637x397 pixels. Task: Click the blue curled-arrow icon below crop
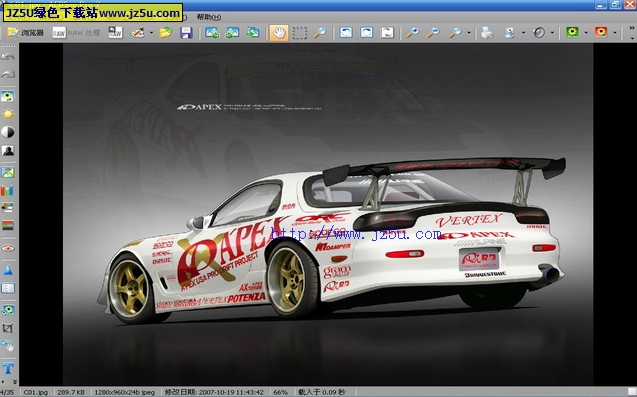tap(8, 346)
